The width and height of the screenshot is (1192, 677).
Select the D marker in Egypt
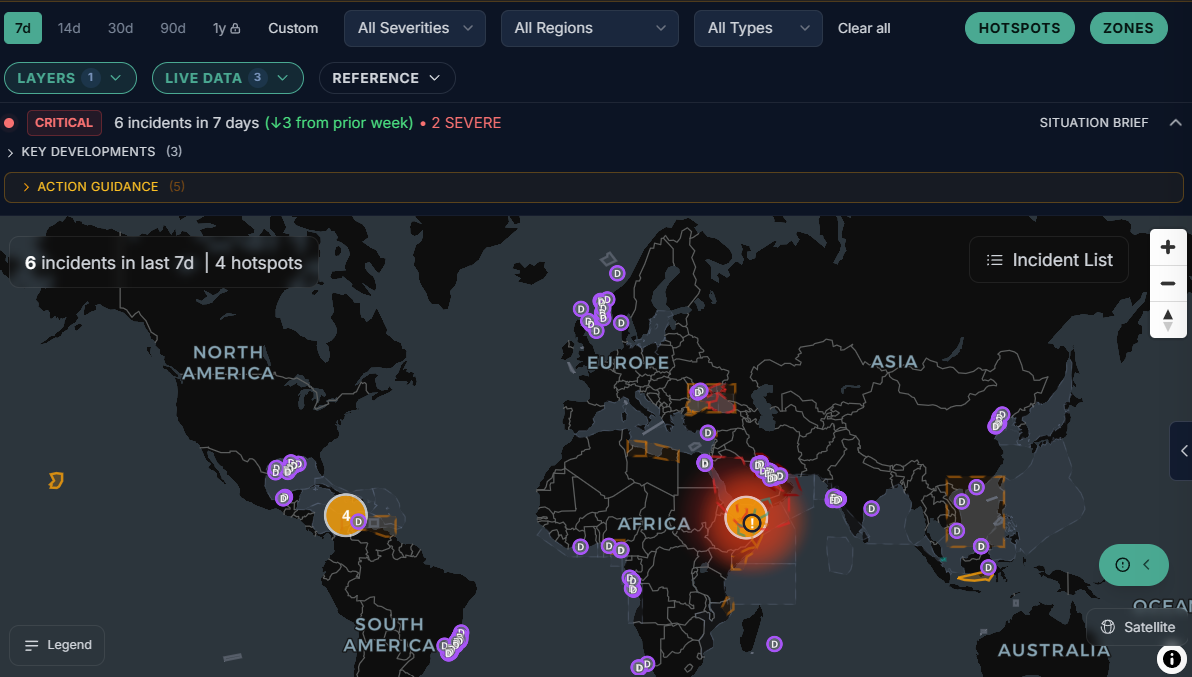[705, 463]
